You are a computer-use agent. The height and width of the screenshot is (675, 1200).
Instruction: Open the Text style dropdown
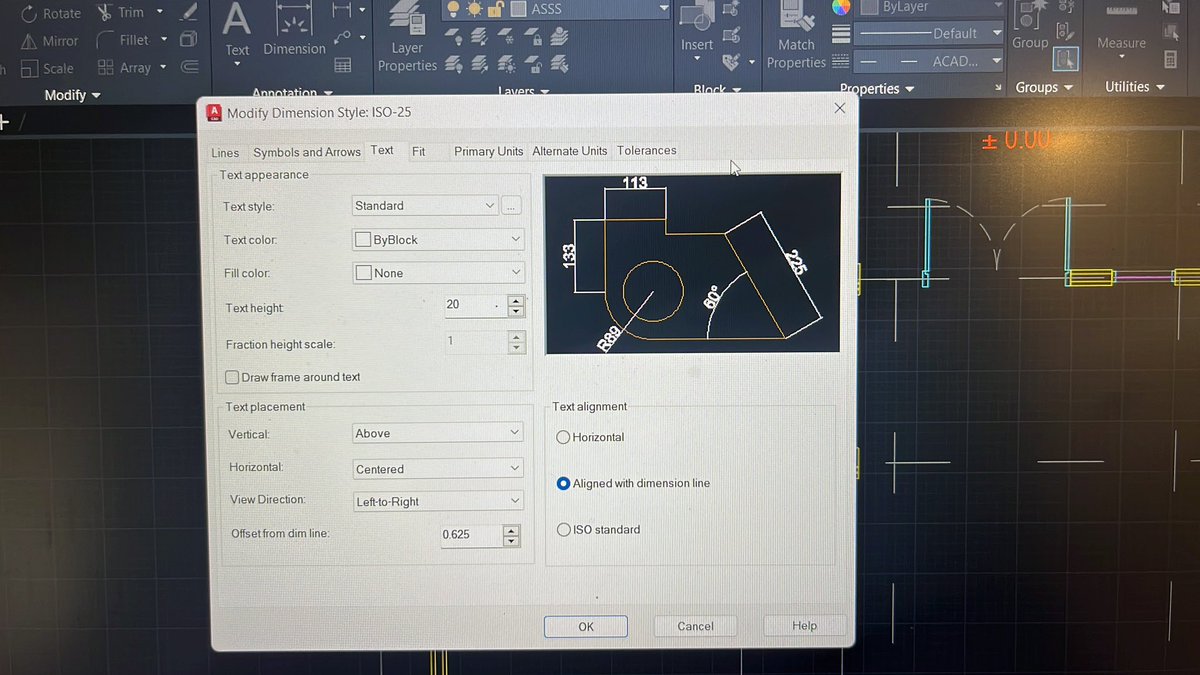[x=425, y=206]
